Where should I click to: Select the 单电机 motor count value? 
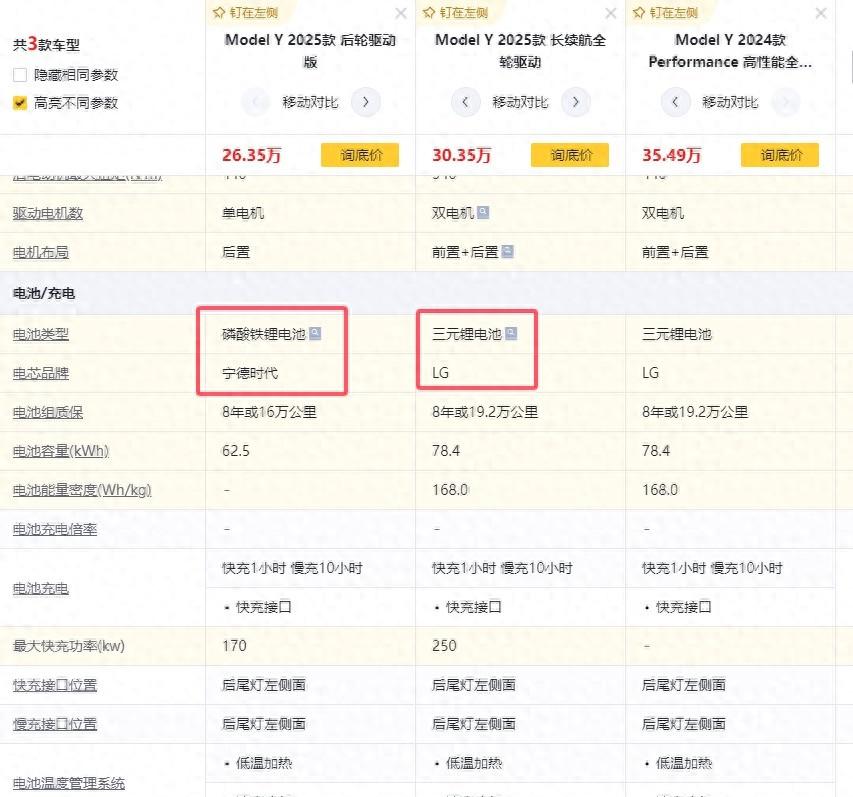pyautogui.click(x=243, y=213)
